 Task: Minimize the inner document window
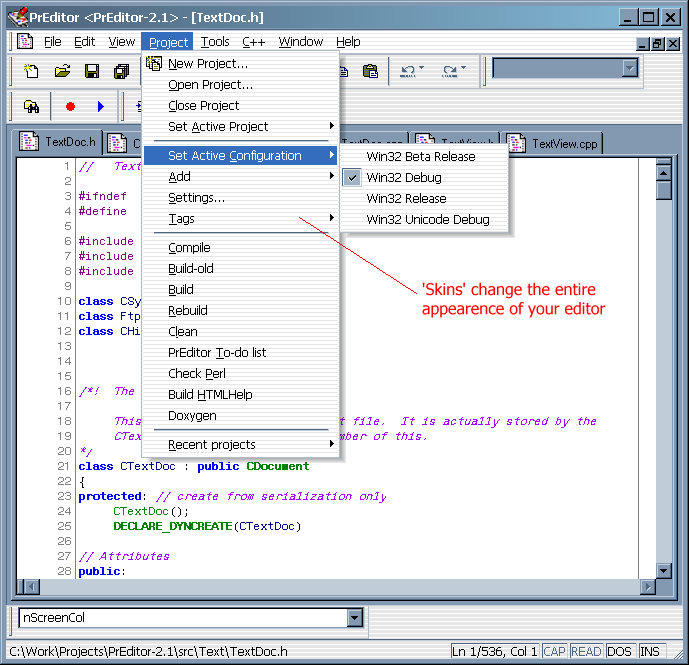click(643, 44)
